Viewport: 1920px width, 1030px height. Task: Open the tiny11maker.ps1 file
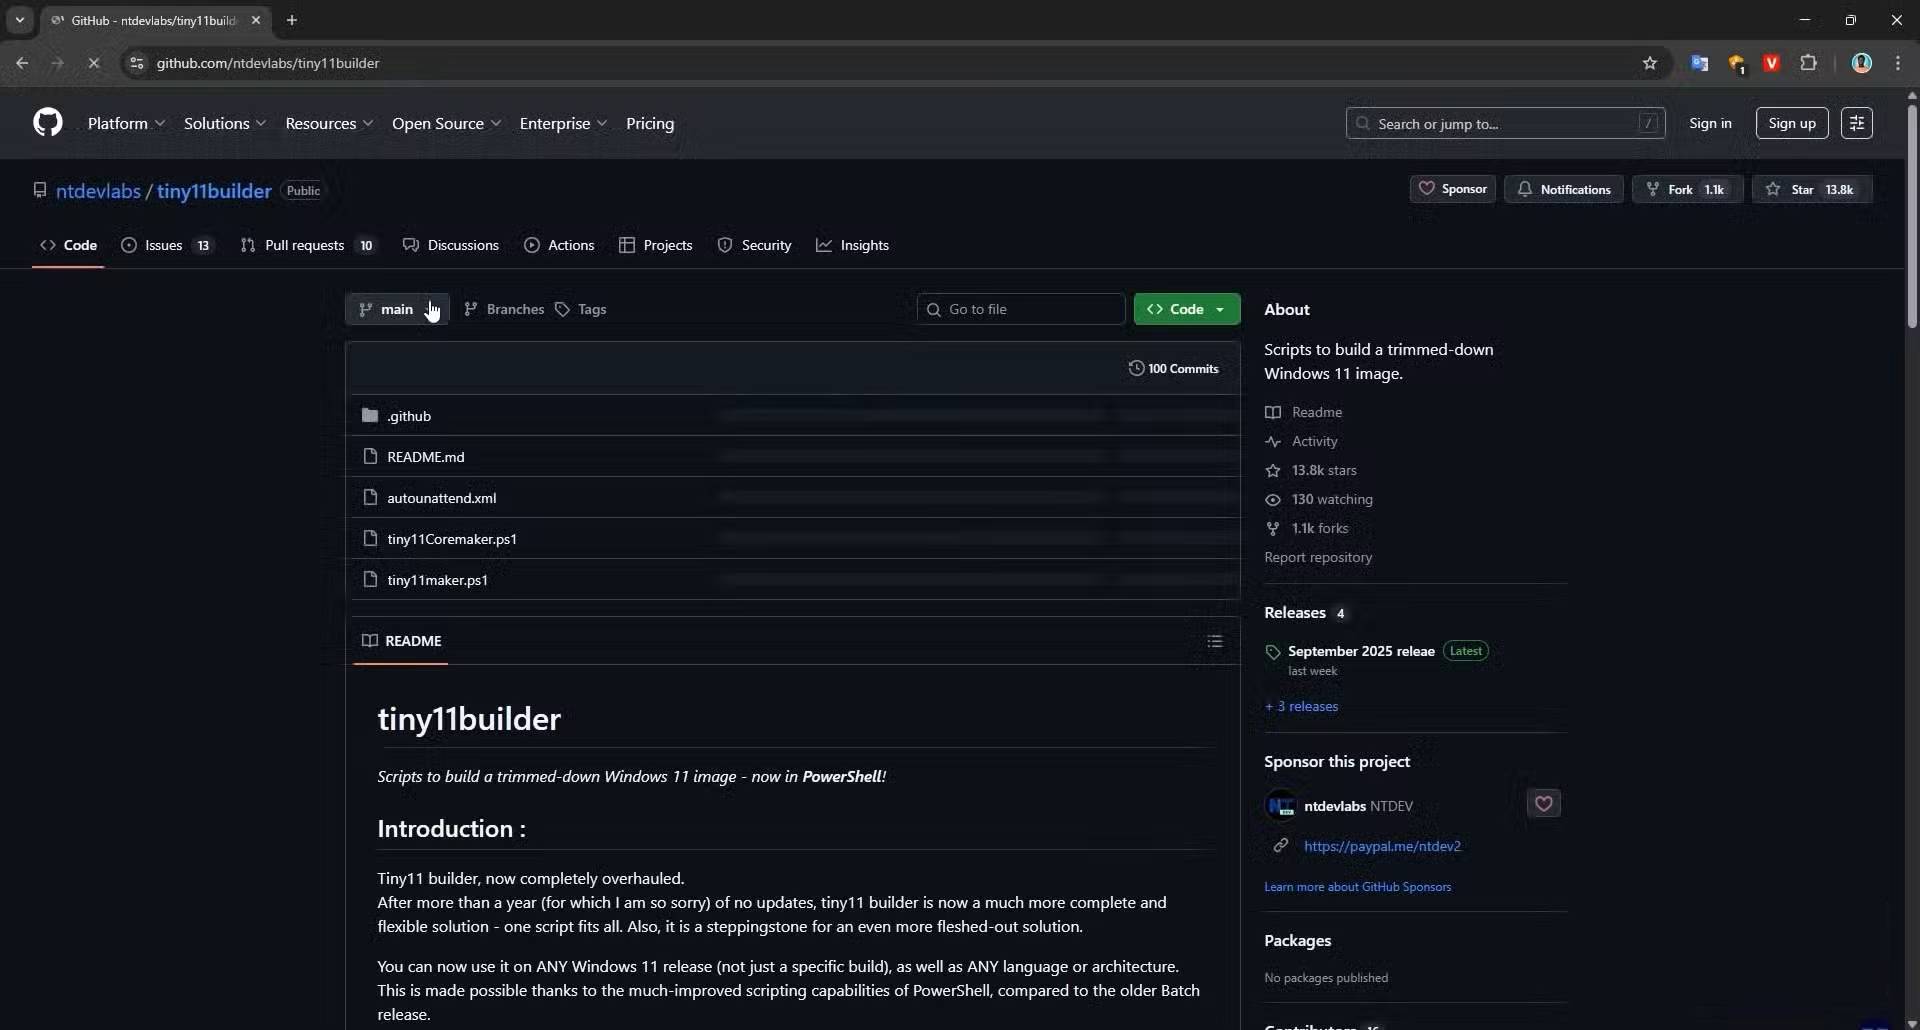(437, 580)
